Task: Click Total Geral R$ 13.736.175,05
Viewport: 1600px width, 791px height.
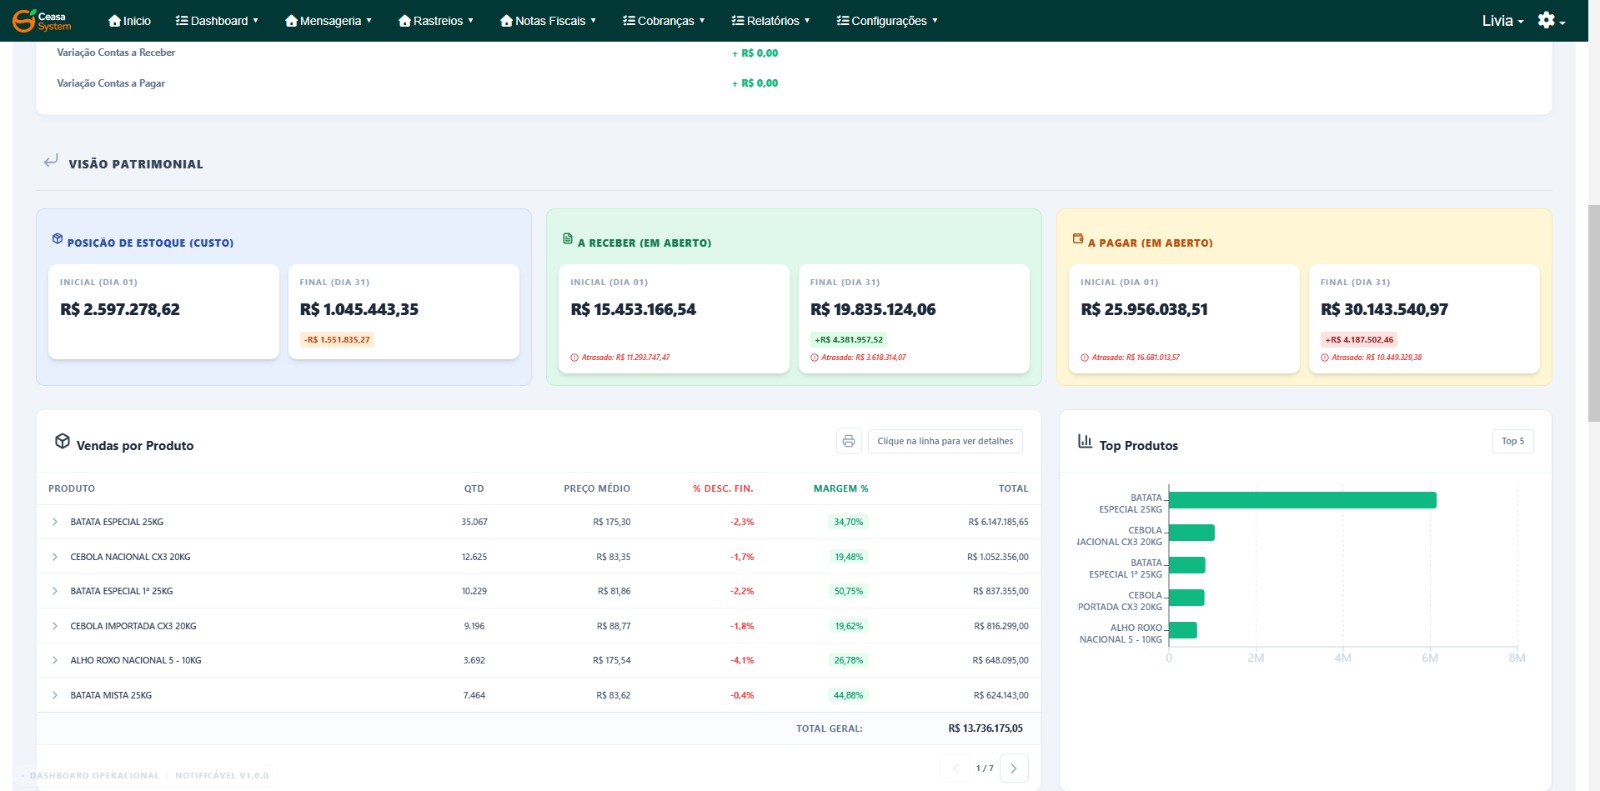Action: [986, 729]
